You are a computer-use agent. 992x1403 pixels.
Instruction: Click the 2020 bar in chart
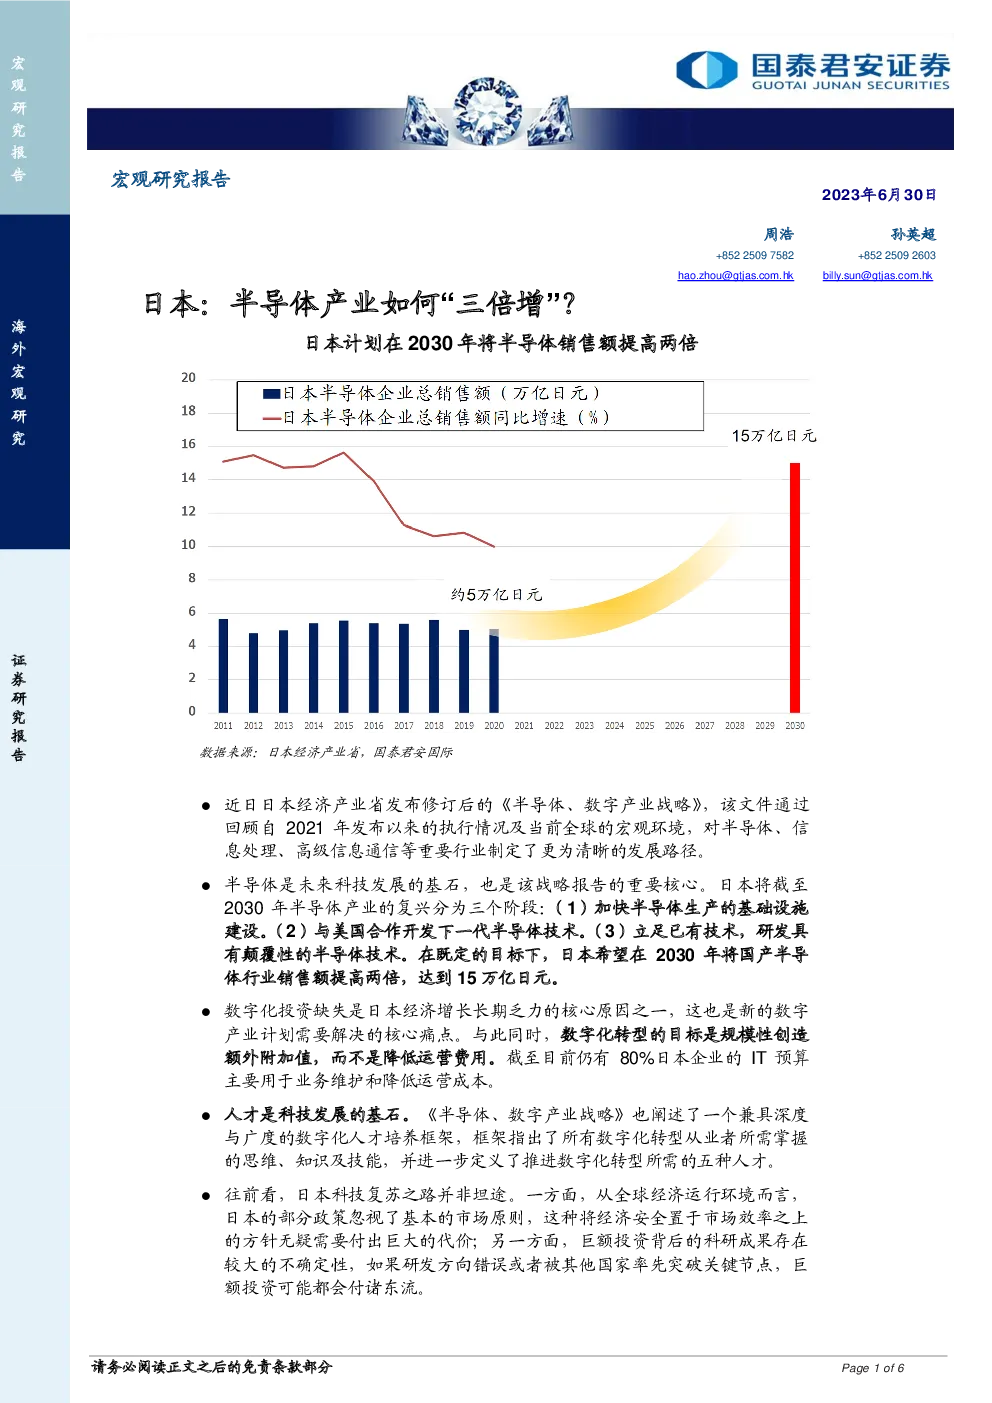coord(494,670)
